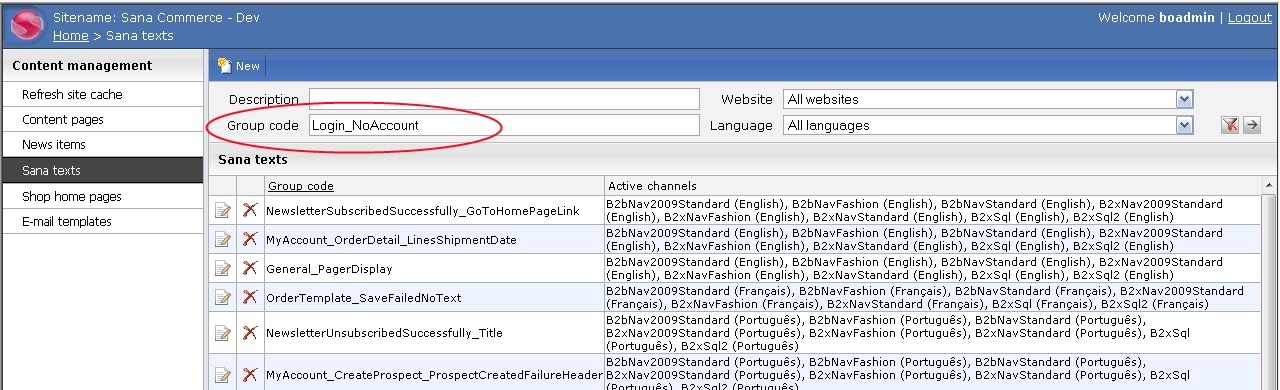
Task: Edit the General_PagerDisplay row
Action: coord(223,268)
